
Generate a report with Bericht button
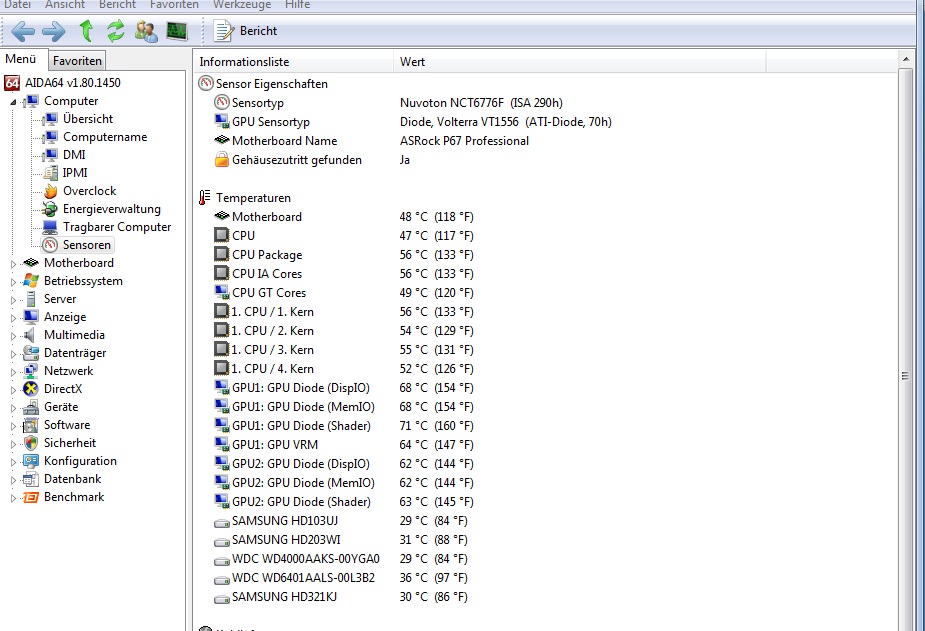[245, 31]
